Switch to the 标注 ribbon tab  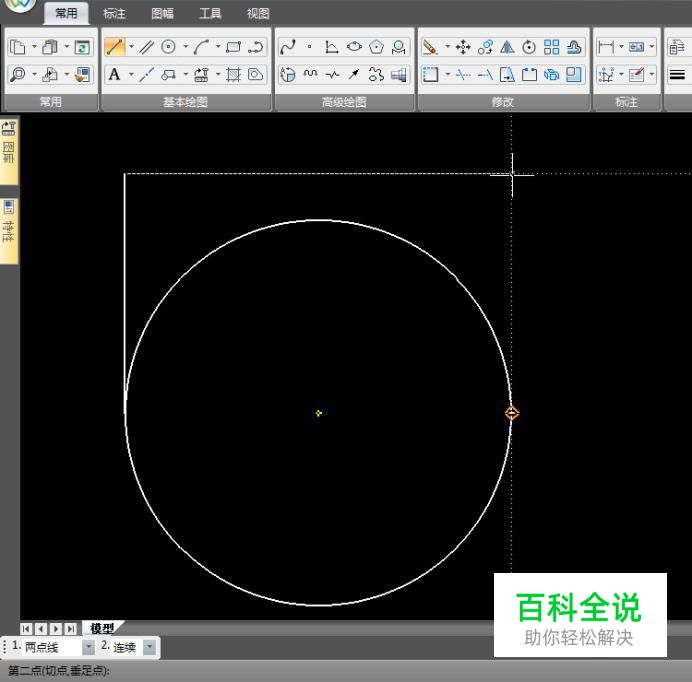[x=114, y=14]
